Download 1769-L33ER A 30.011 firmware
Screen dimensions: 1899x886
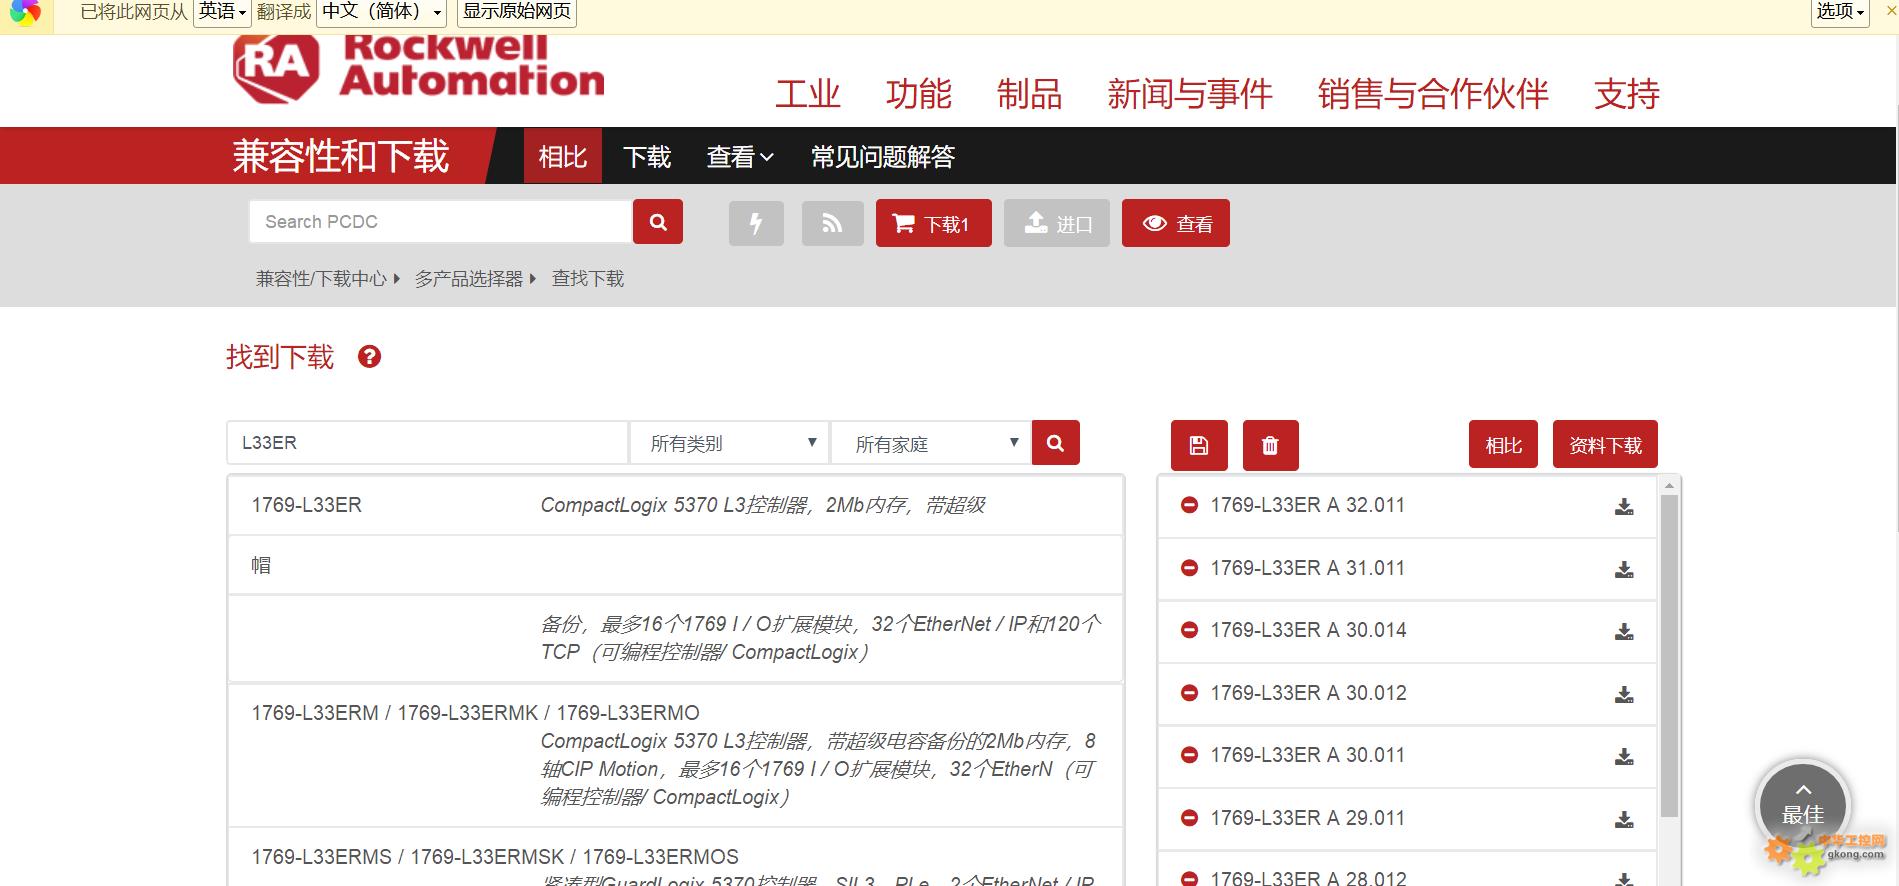pos(1624,757)
